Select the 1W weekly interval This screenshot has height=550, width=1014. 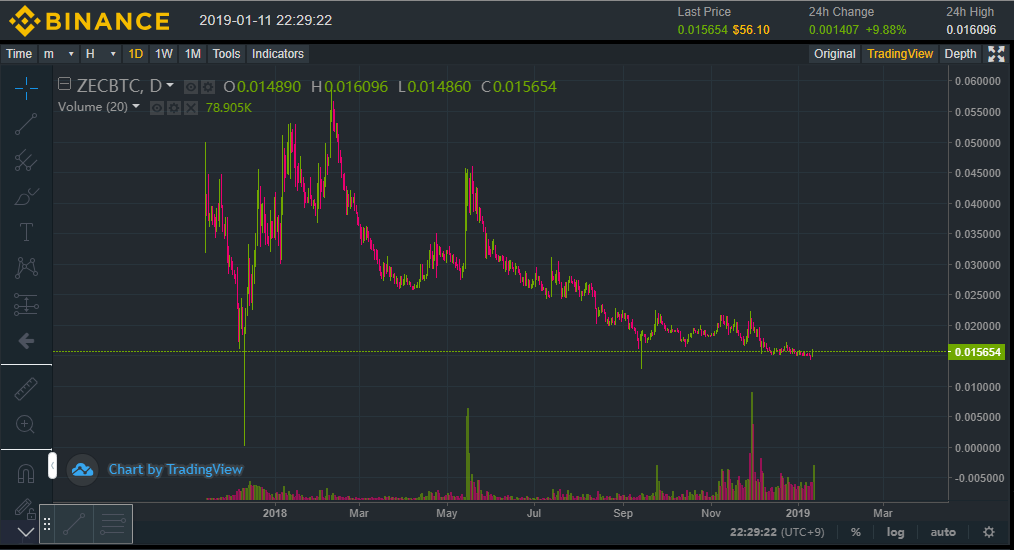164,54
